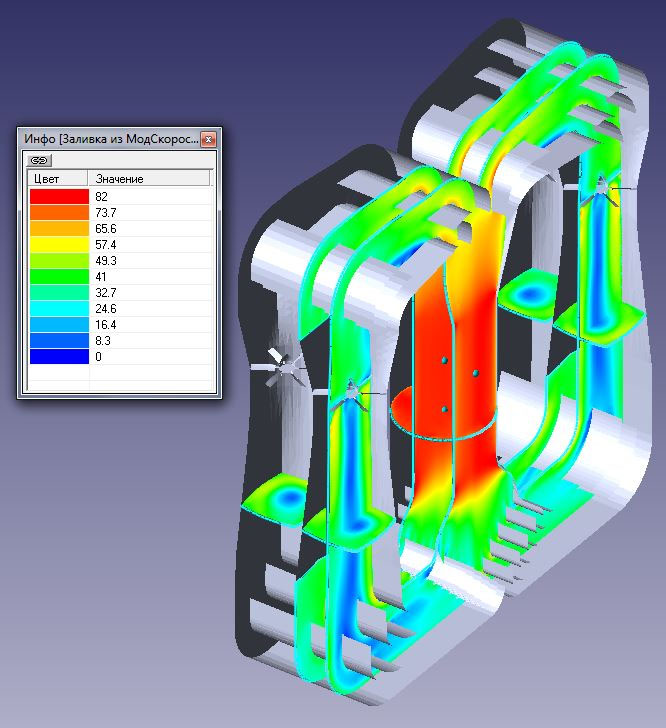
Task: Select the lime swatch for 49.3
Action: [x=59, y=260]
